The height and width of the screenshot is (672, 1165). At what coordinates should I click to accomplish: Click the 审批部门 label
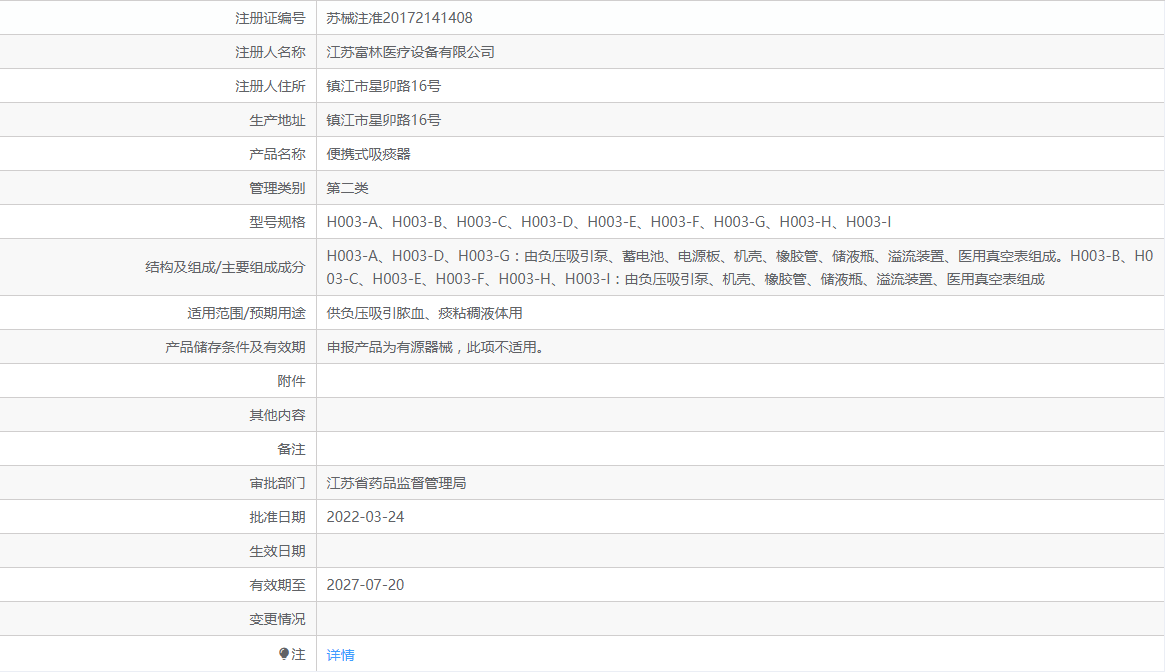click(x=277, y=483)
